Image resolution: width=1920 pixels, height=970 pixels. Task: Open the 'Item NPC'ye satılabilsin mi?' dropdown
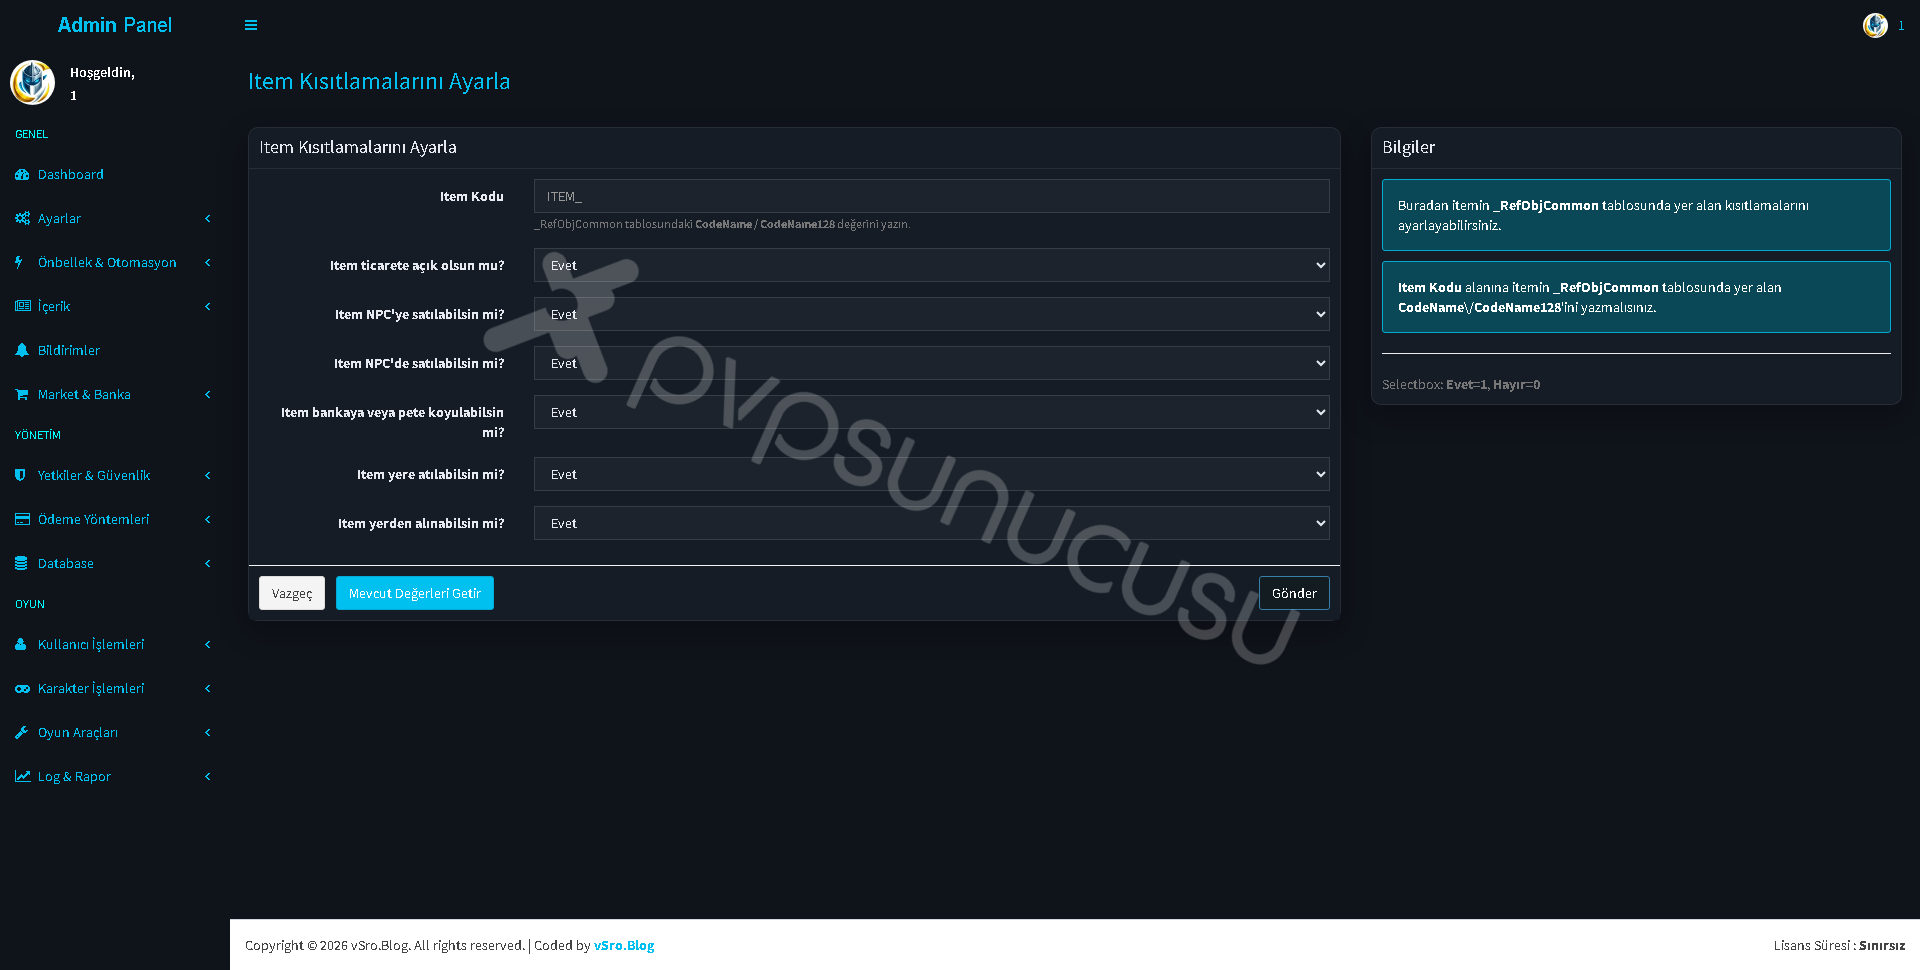point(931,314)
